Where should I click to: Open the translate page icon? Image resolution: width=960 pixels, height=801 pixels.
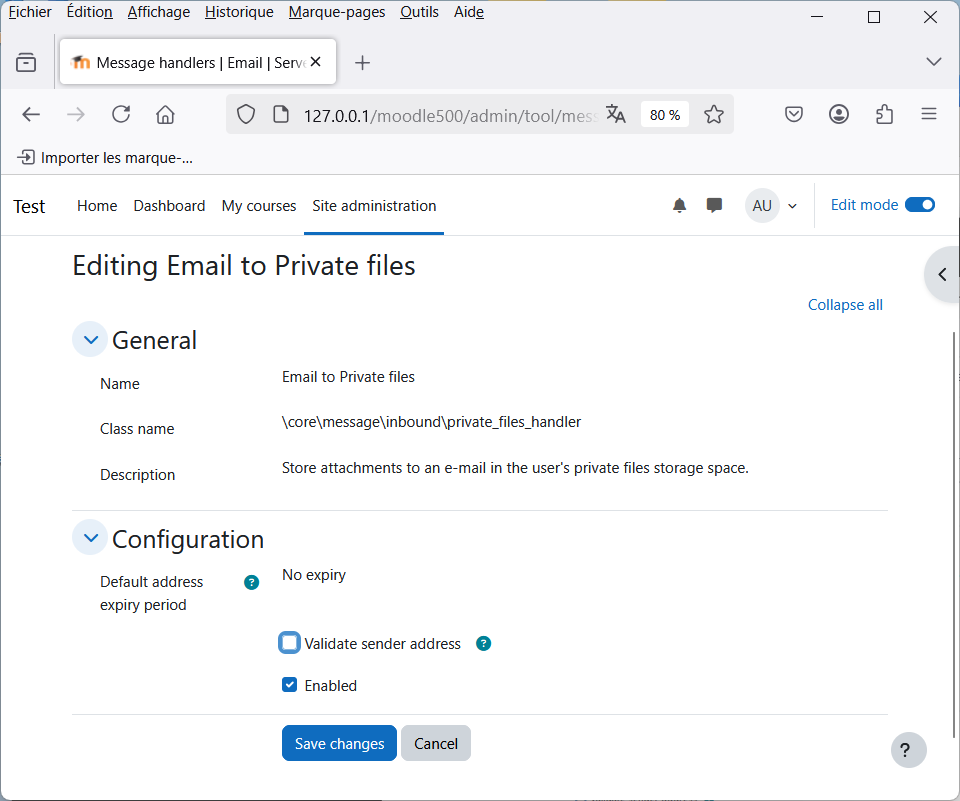tap(615, 115)
